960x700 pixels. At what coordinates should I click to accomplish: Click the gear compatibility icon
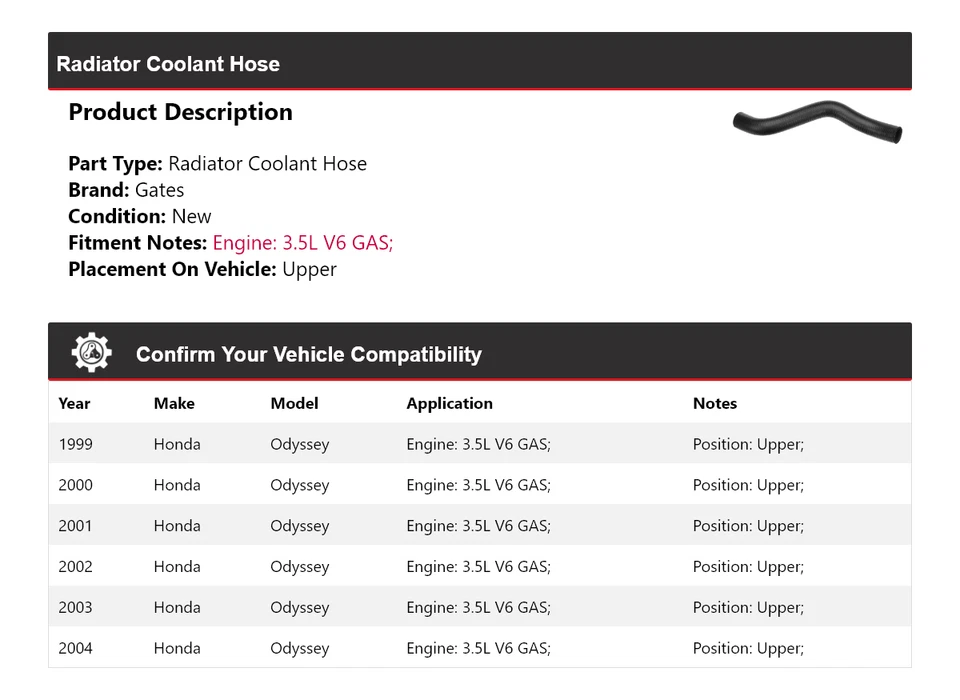point(92,353)
